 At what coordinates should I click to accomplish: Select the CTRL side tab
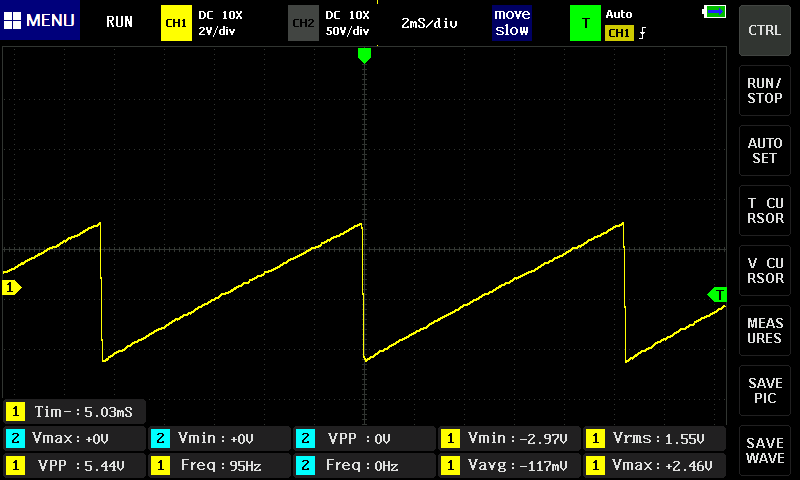[x=764, y=30]
